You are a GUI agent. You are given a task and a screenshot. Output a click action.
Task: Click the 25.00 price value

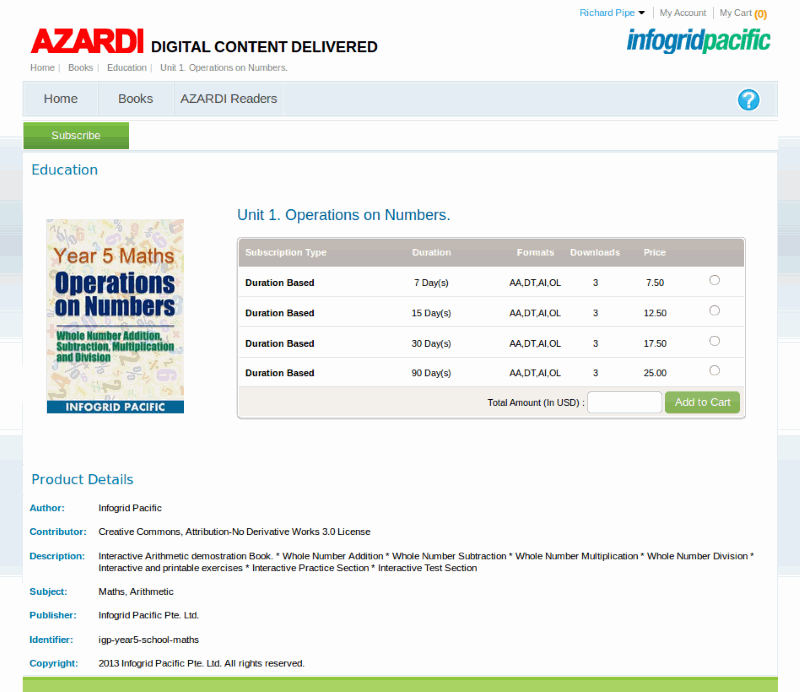click(x=655, y=373)
